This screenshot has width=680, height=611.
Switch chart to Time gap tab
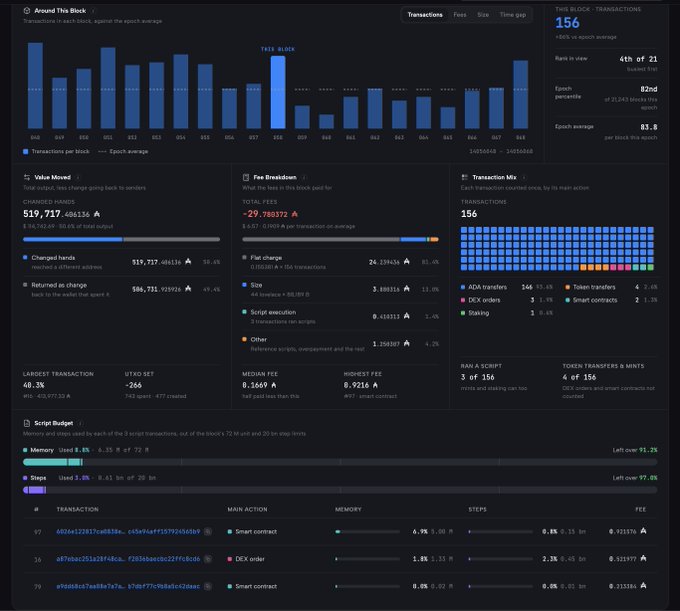click(513, 15)
